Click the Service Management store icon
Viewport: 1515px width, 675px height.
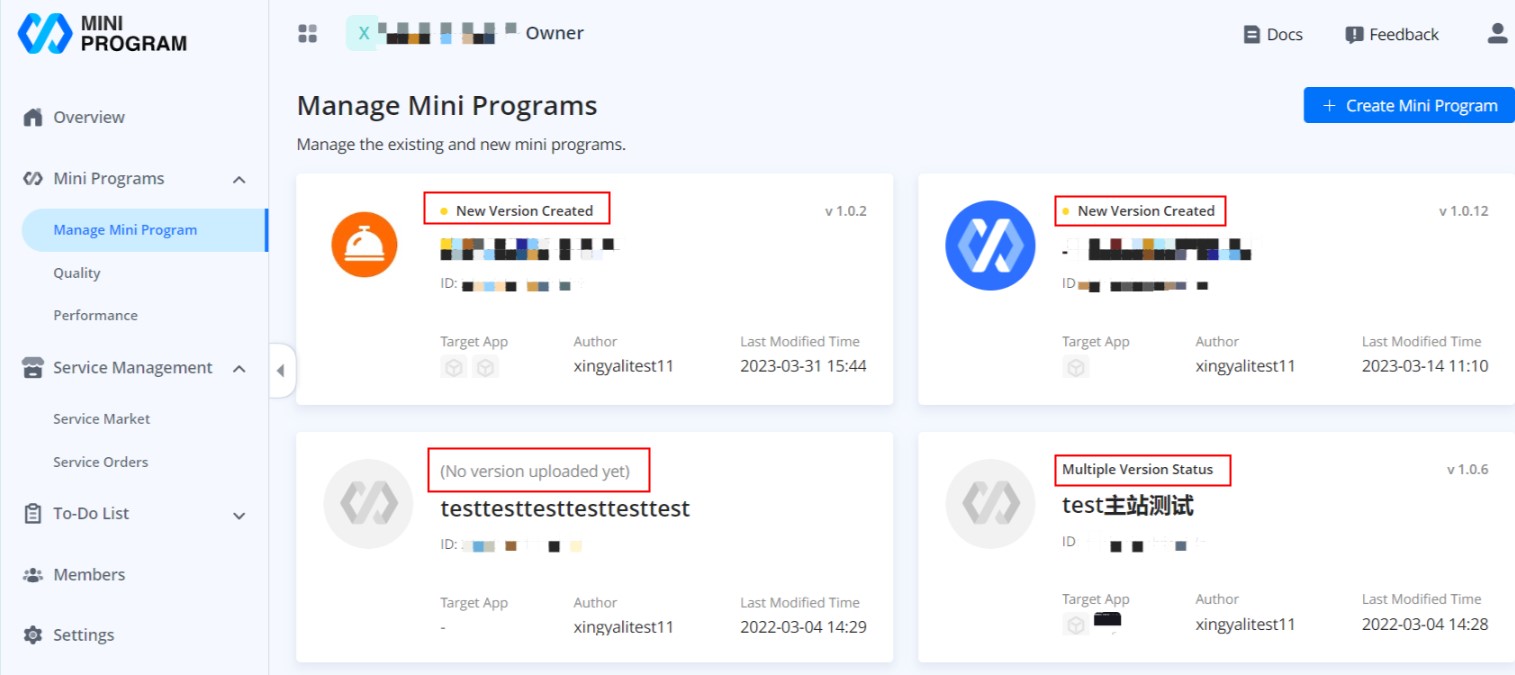point(33,368)
